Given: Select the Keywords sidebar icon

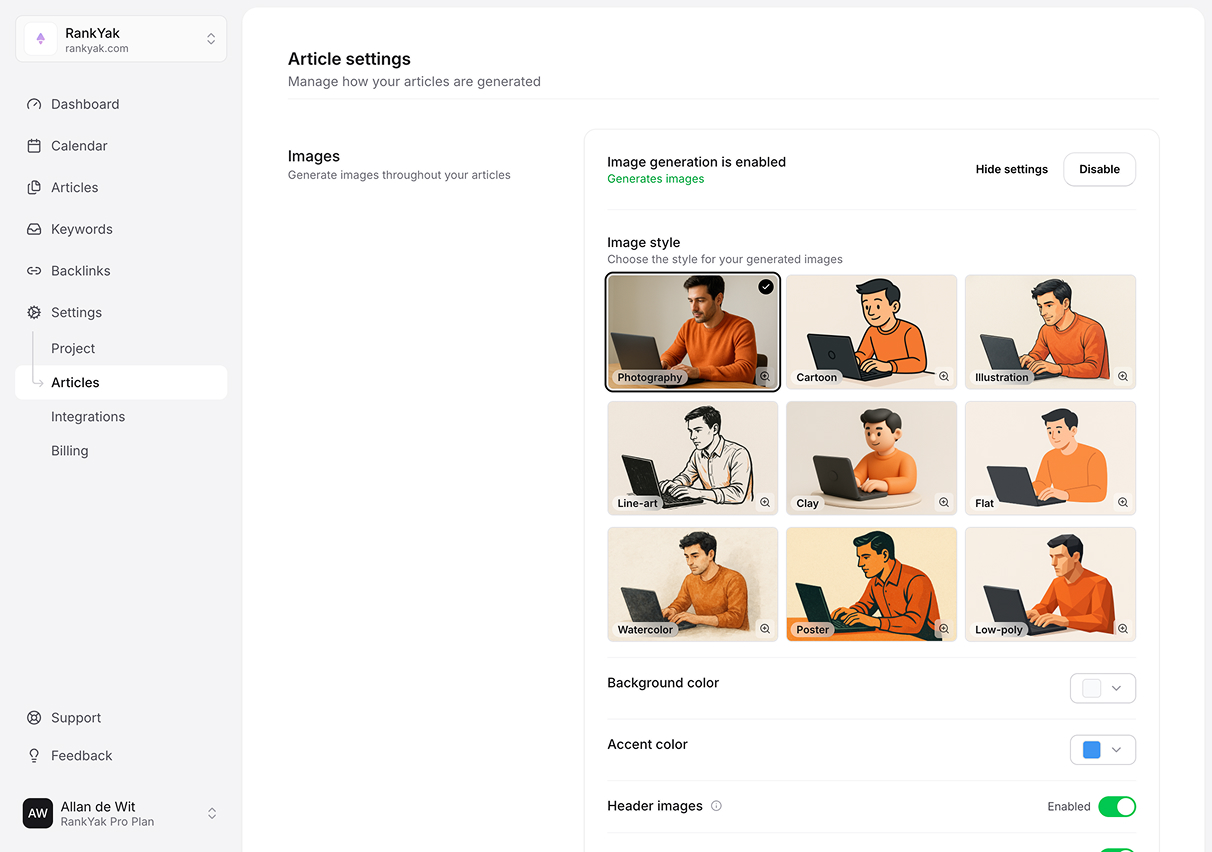Looking at the screenshot, I should point(33,229).
